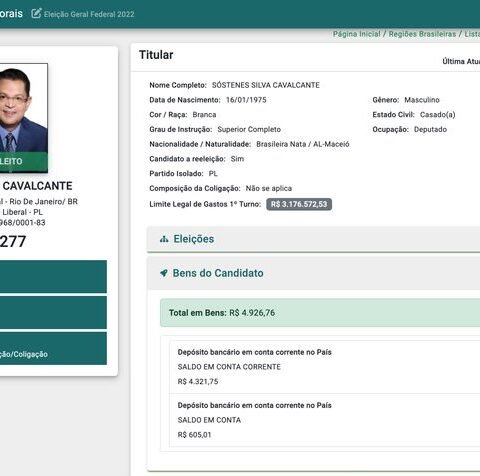Click the first teal button under candidate number
Image resolution: width=480 pixels, height=476 pixels.
(x=53, y=277)
